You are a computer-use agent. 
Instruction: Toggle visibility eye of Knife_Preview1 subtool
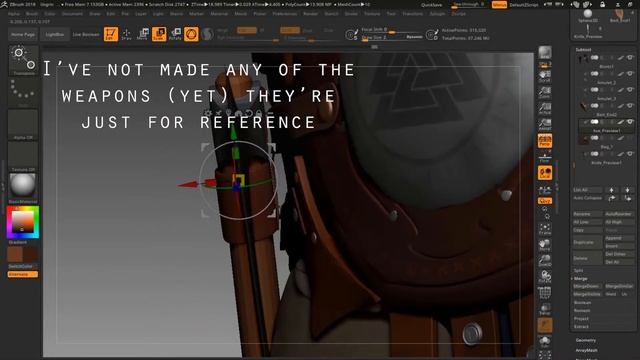(x=630, y=154)
